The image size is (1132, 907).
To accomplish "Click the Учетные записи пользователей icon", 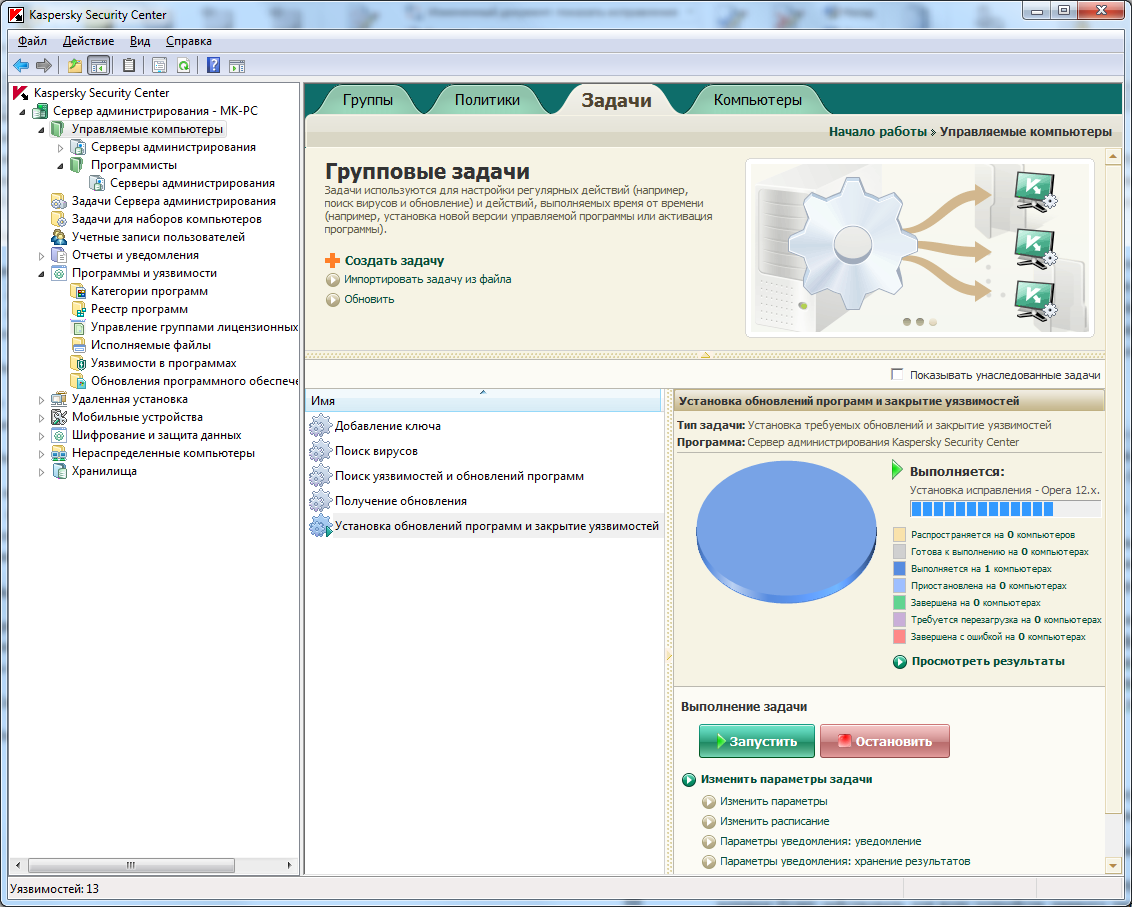I will click(59, 238).
